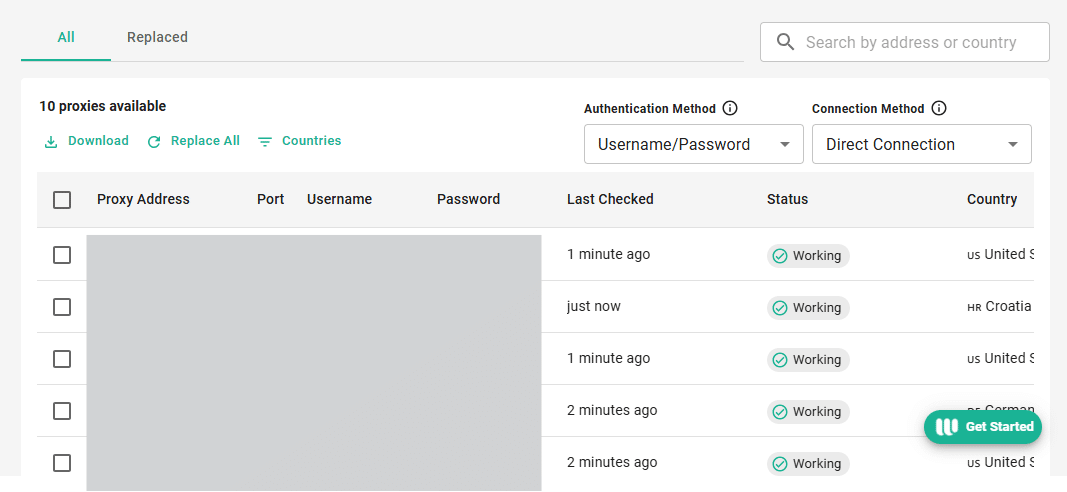Check the first proxy row checkbox
1067x492 pixels.
[62, 255]
